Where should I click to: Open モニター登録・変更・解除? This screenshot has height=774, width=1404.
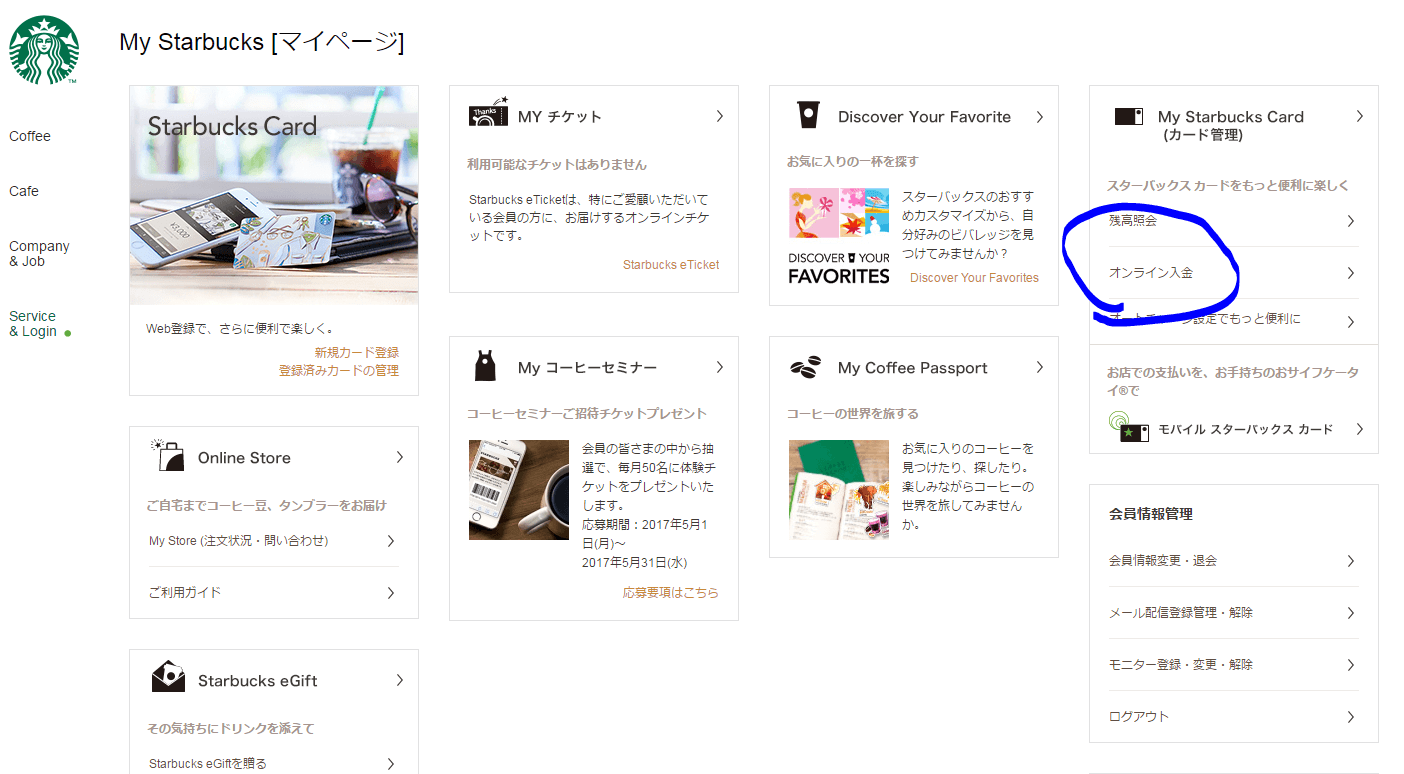click(1234, 665)
